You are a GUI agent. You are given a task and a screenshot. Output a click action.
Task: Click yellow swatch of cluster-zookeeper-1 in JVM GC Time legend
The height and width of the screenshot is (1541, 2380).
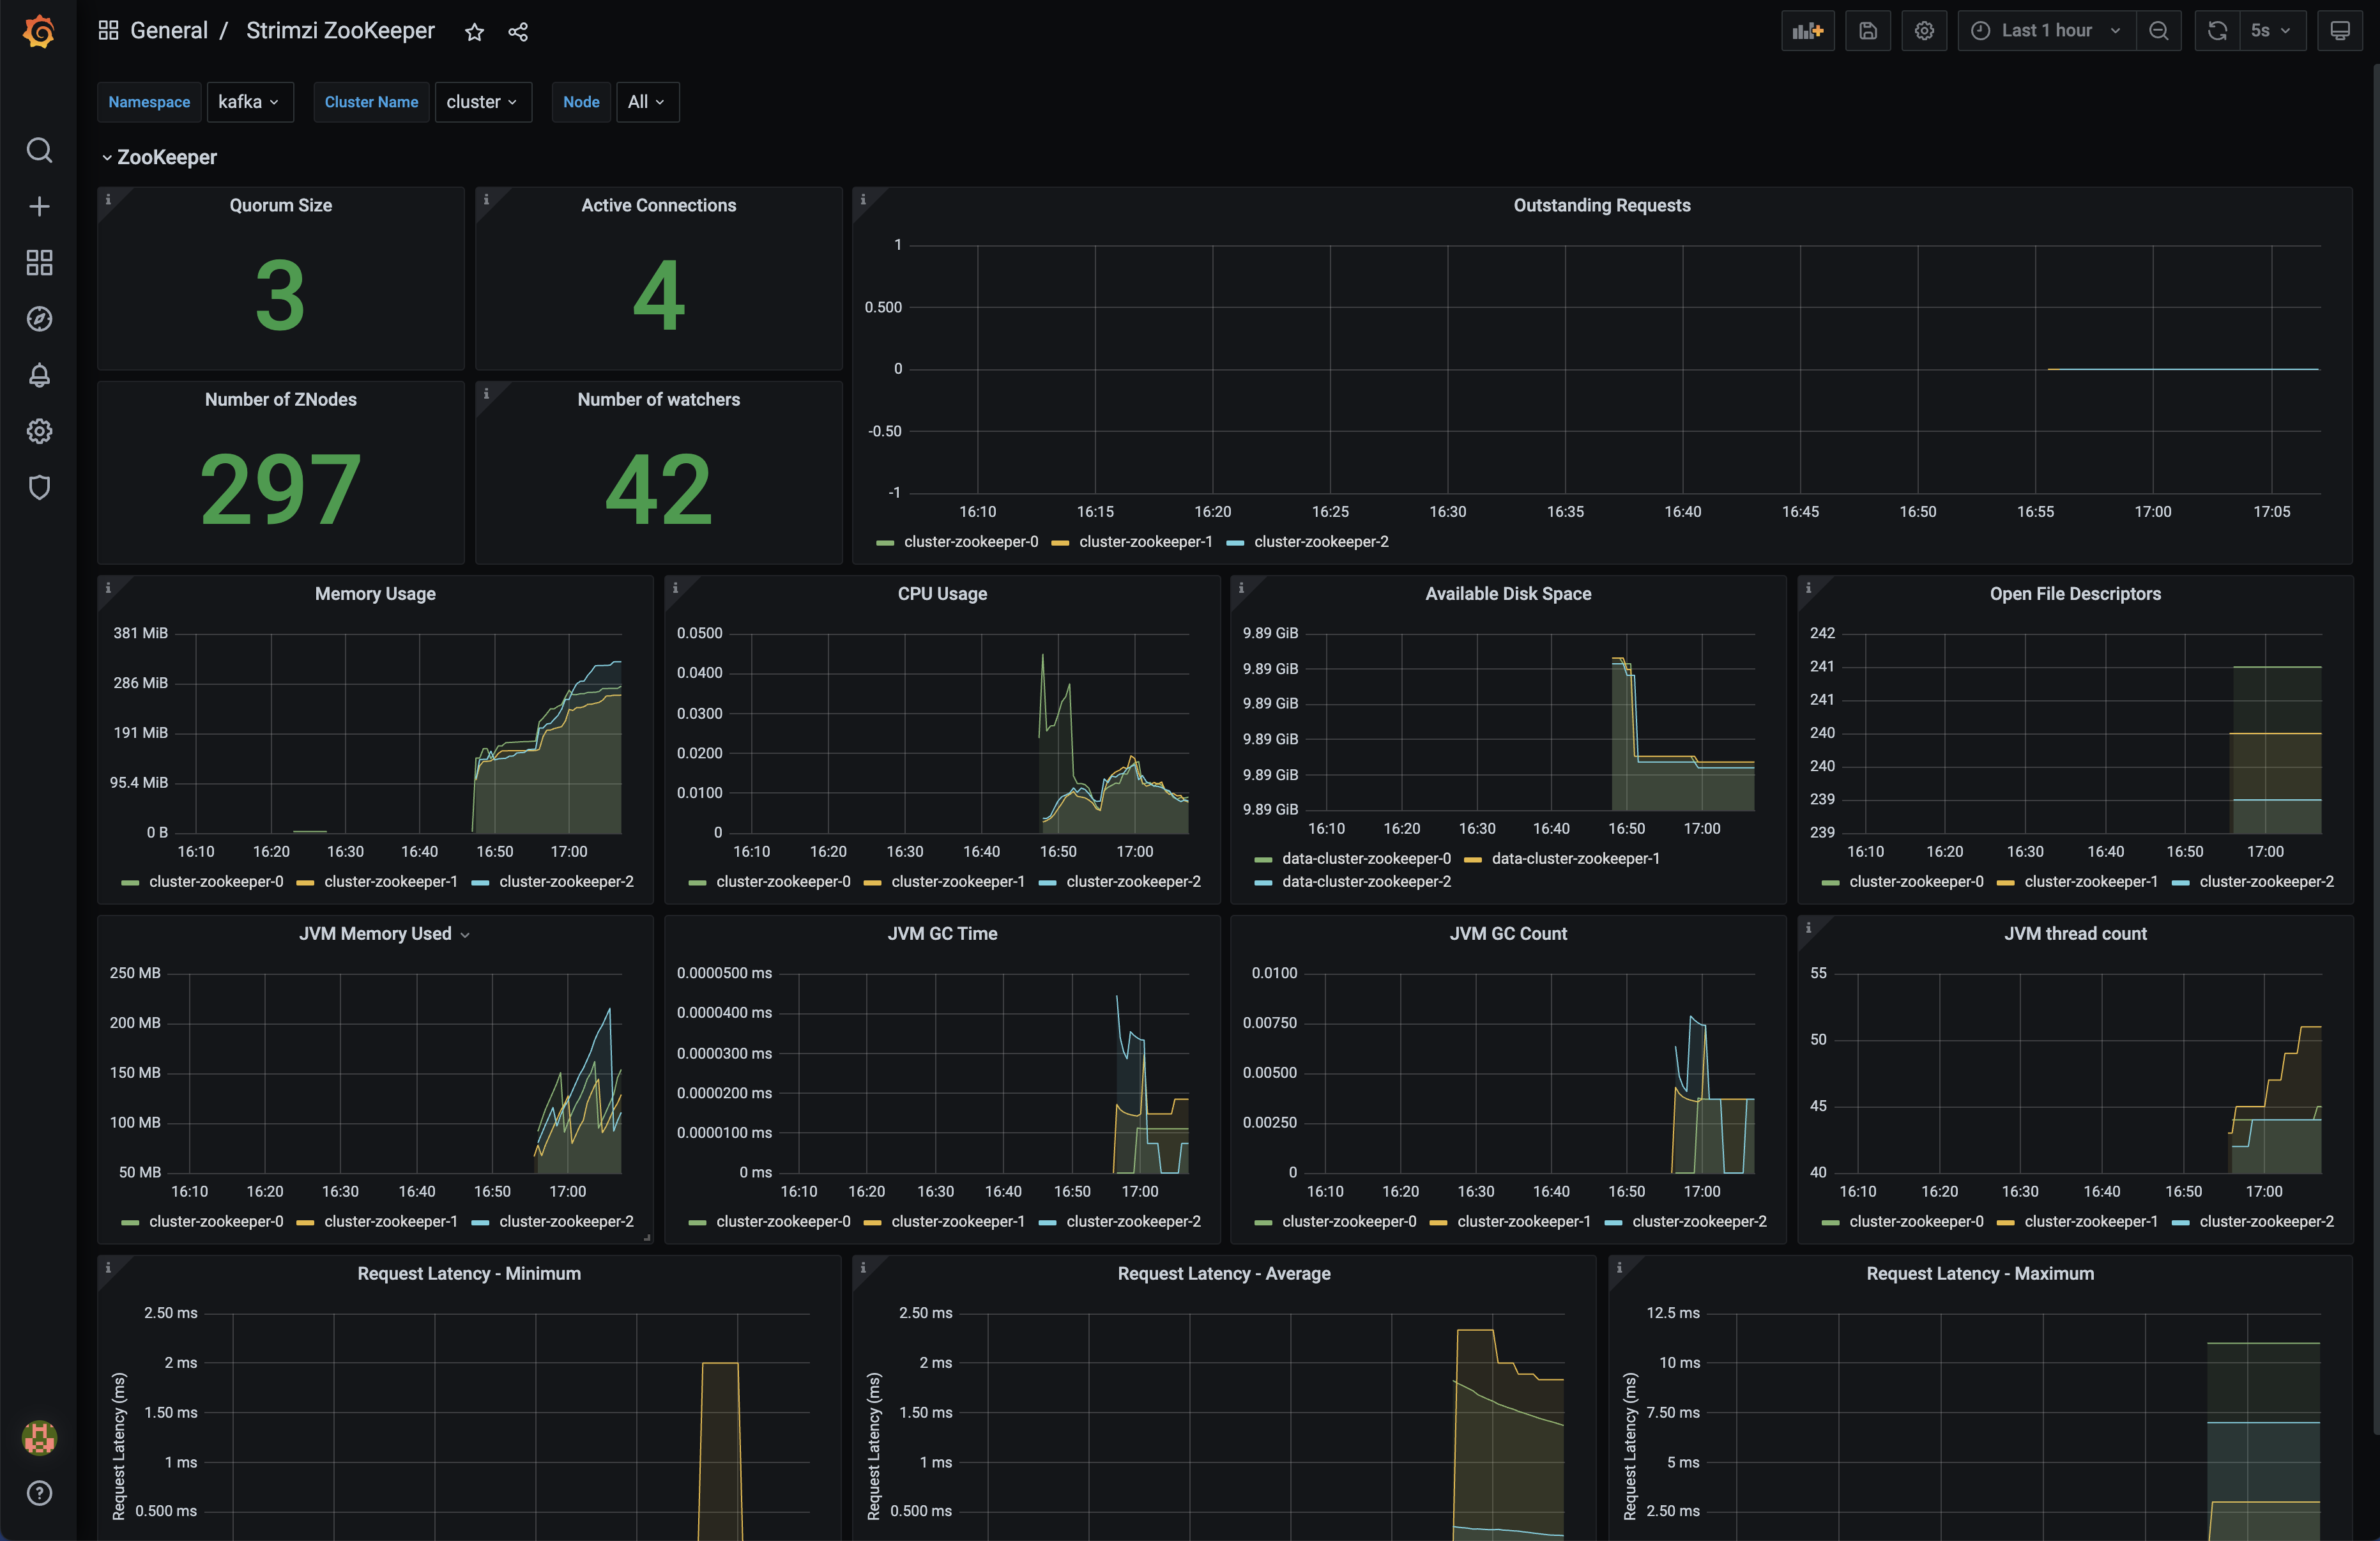coord(872,1222)
